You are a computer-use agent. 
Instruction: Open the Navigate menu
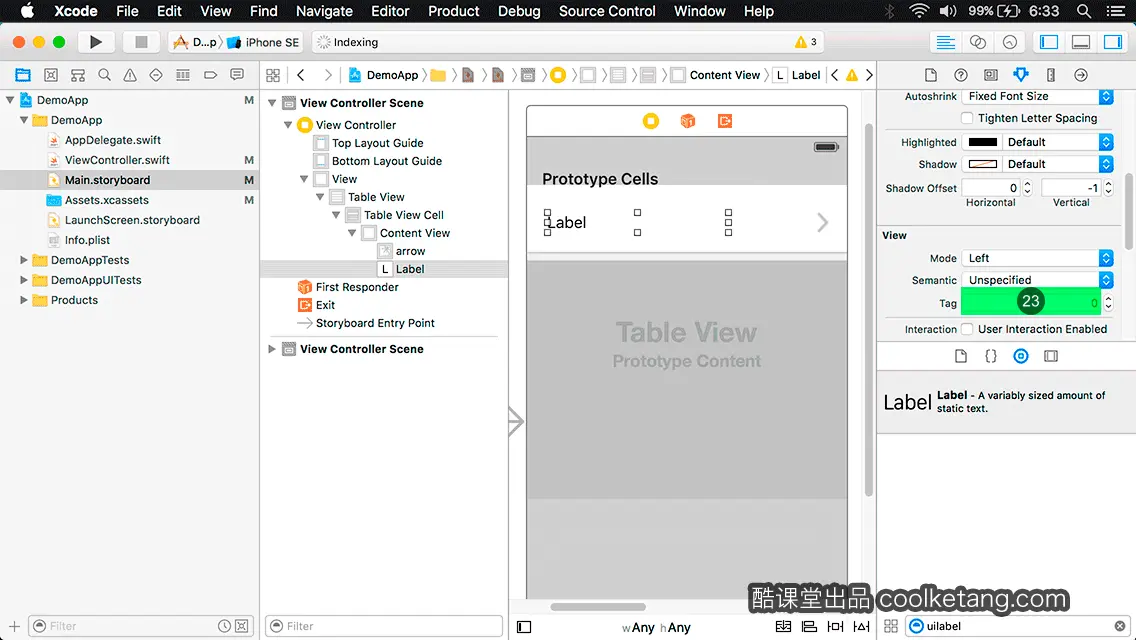coord(324,11)
